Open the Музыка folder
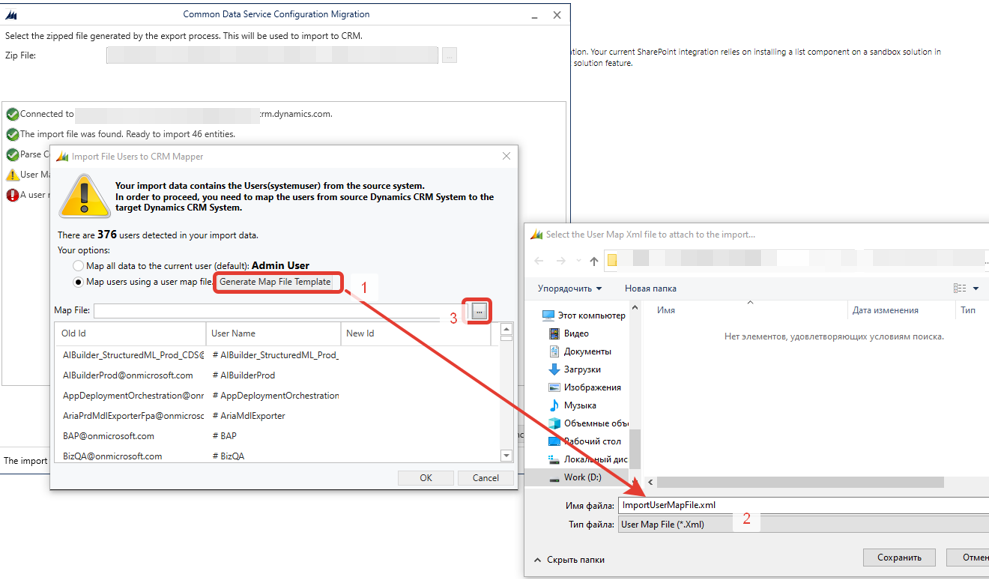This screenshot has height=579, width=989. coord(572,405)
